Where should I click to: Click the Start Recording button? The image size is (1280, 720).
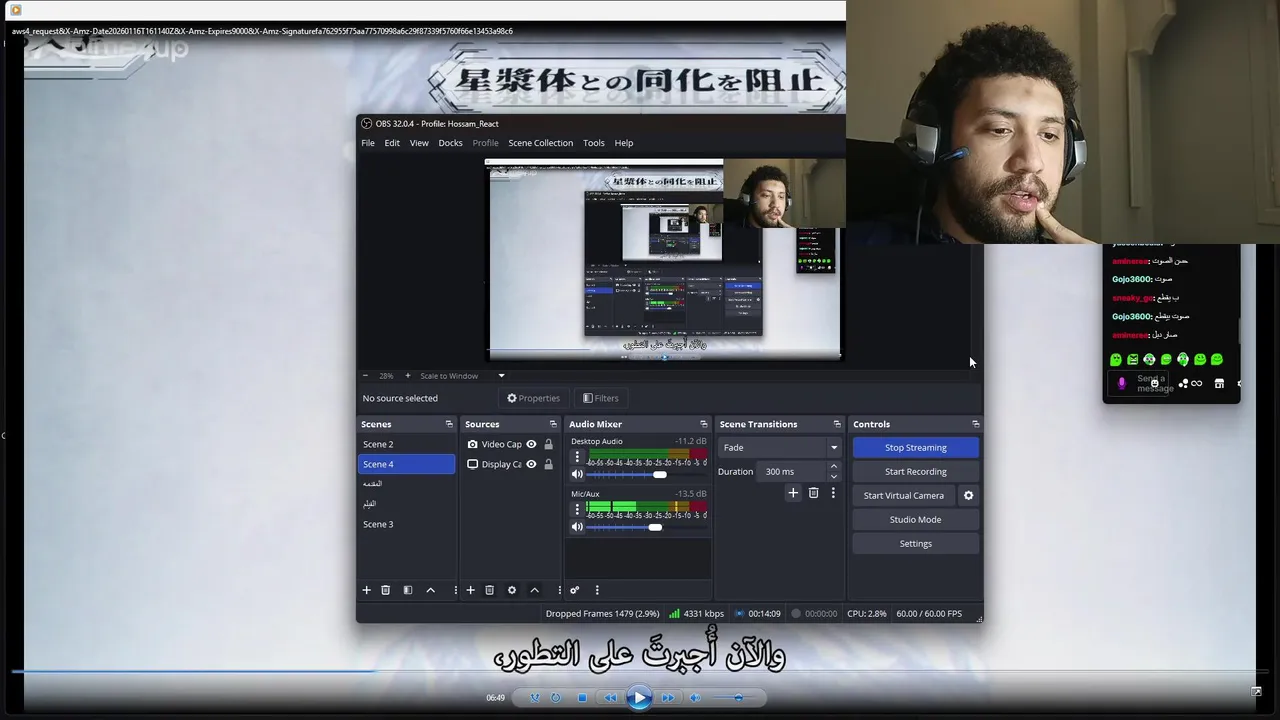tap(915, 471)
